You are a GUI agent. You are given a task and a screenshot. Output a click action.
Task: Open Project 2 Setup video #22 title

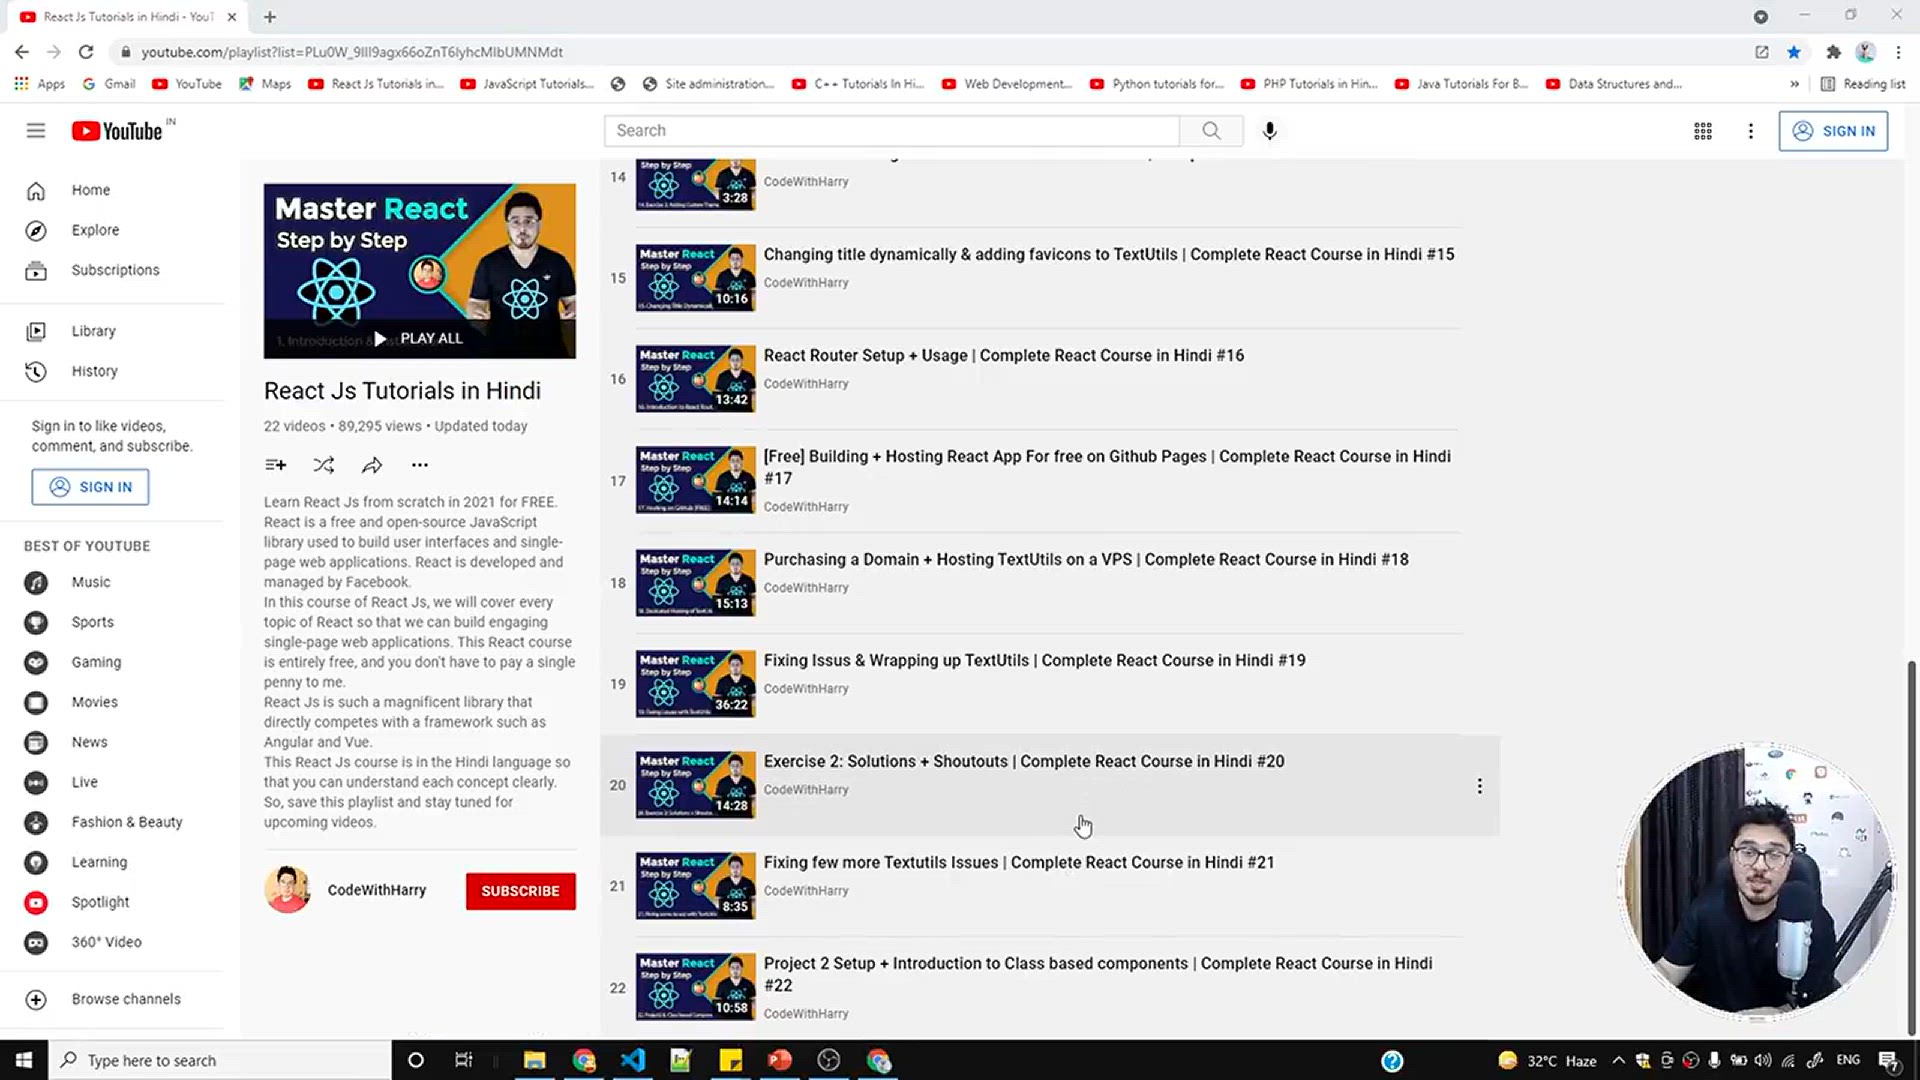[x=1098, y=974]
